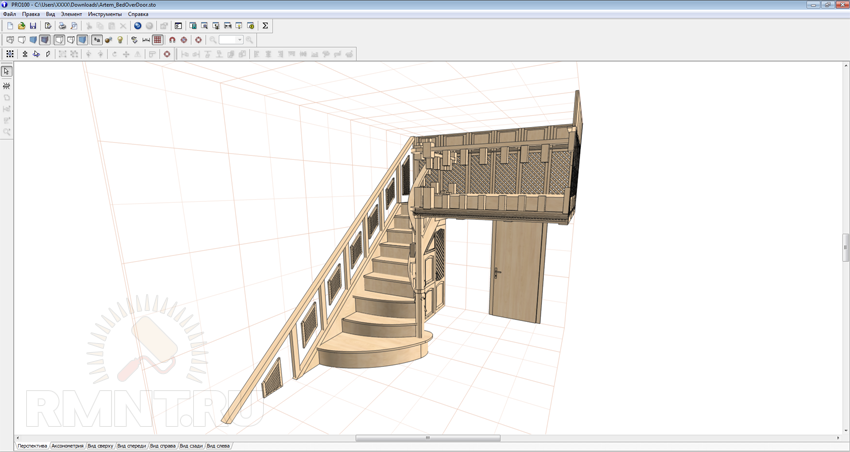Open the Элемент menu
The height and width of the screenshot is (452, 850).
[71, 14]
